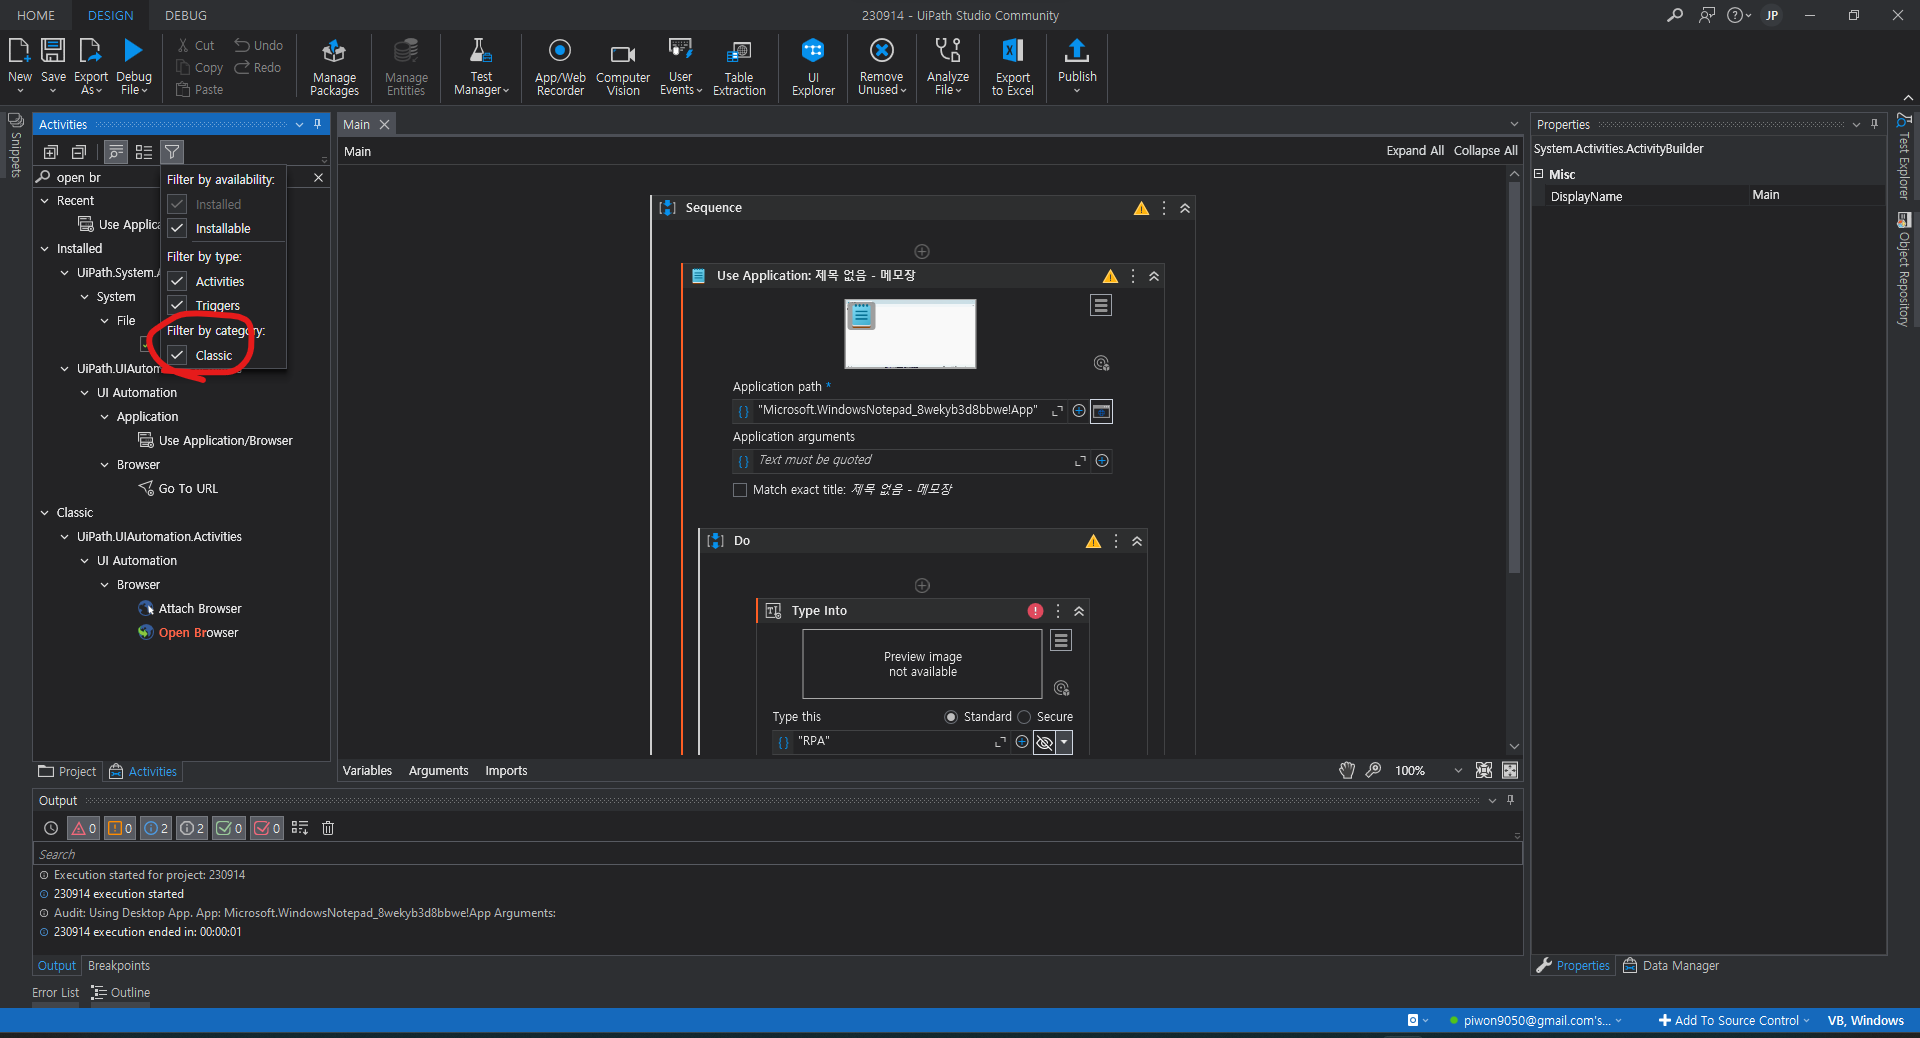The image size is (1920, 1038).
Task: Open Manage Packages
Action: (334, 67)
